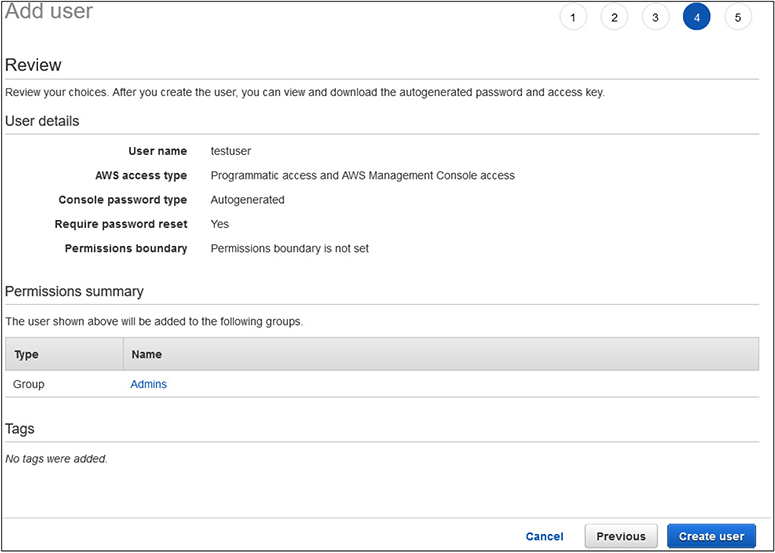Screen dimensions: 775x553
Task: Cancel the add user wizard
Action: [544, 536]
